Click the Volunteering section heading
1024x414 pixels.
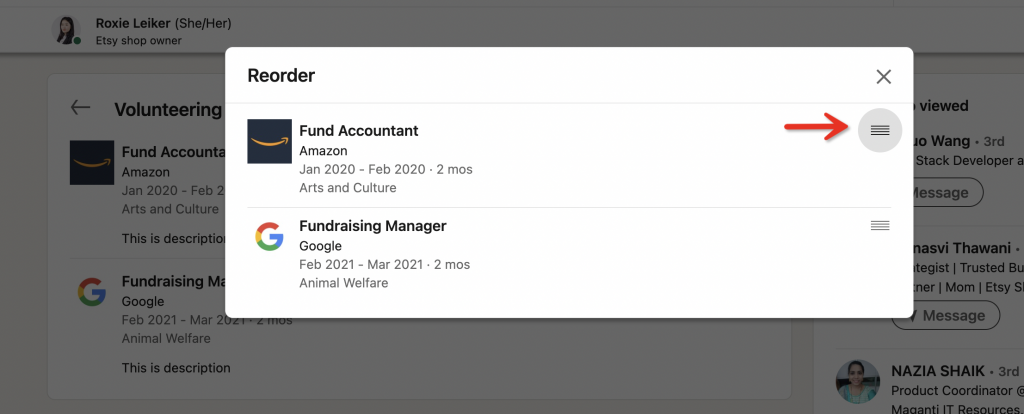click(167, 110)
